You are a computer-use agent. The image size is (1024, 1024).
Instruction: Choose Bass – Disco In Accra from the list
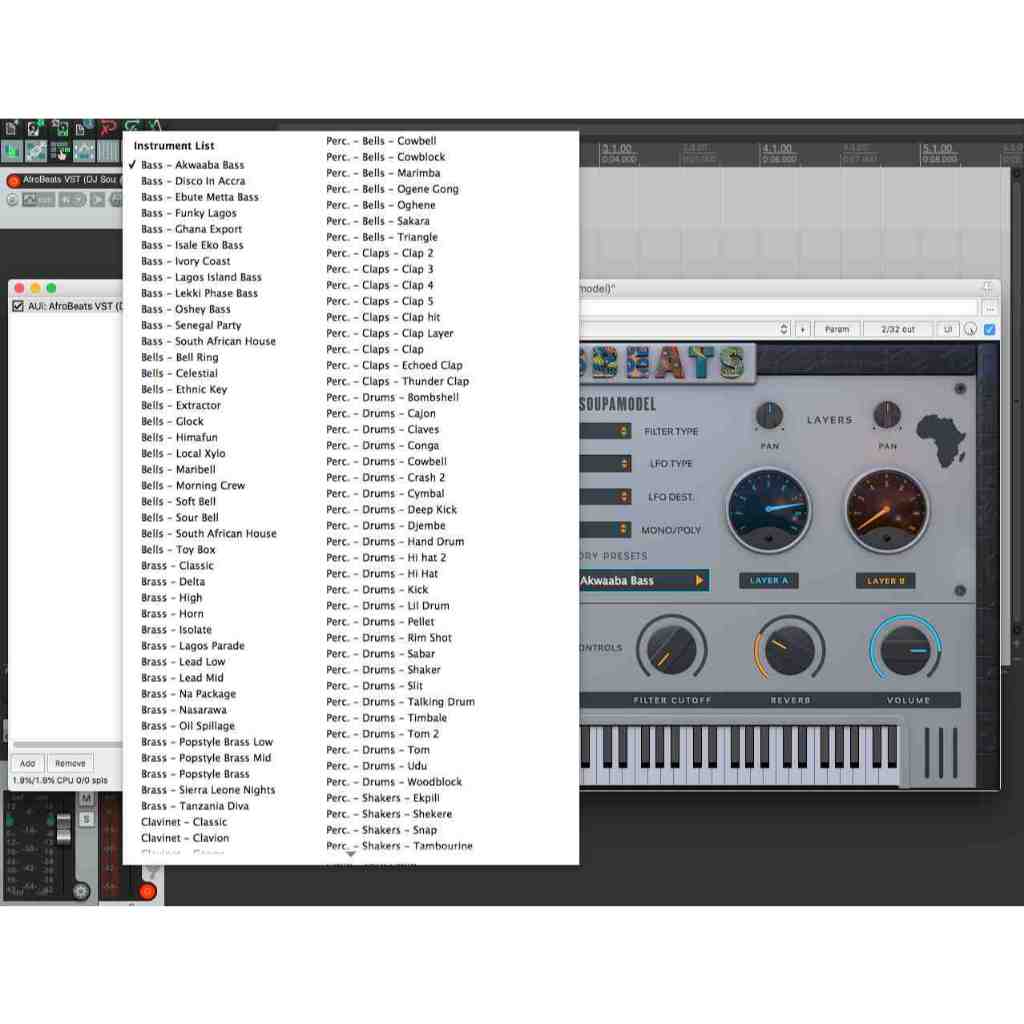193,181
